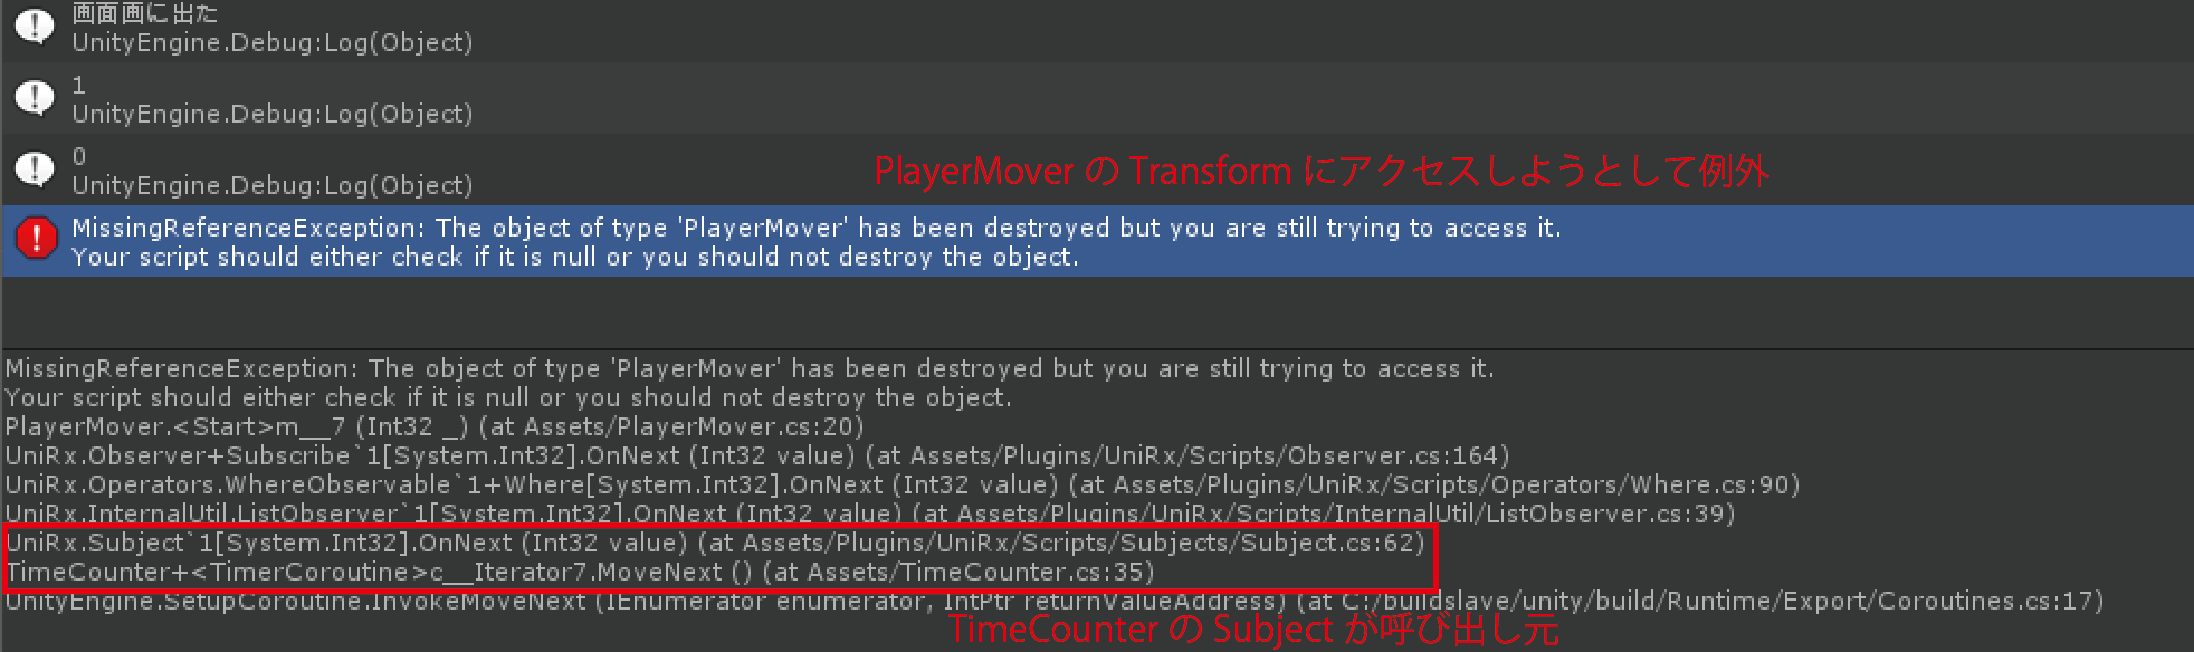Click the empty console area below the error entry

pyautogui.click(x=1097, y=312)
